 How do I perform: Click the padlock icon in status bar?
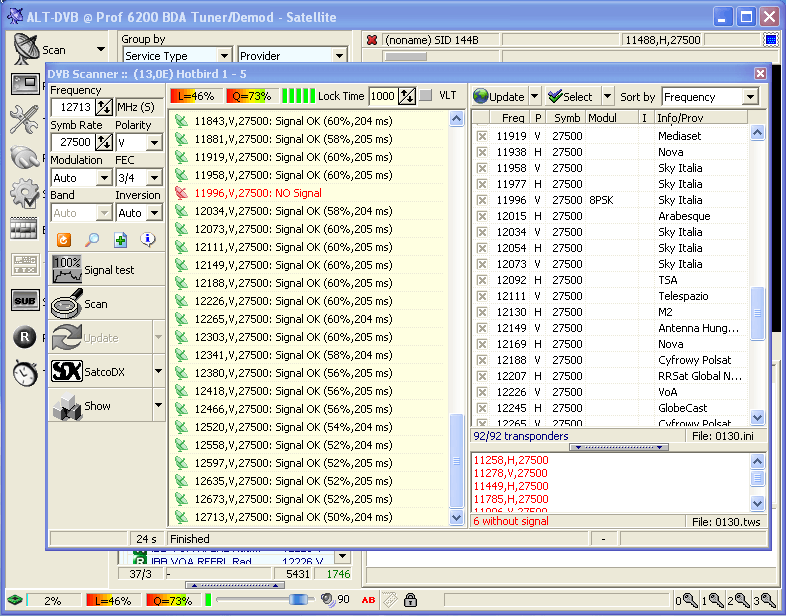[410, 599]
